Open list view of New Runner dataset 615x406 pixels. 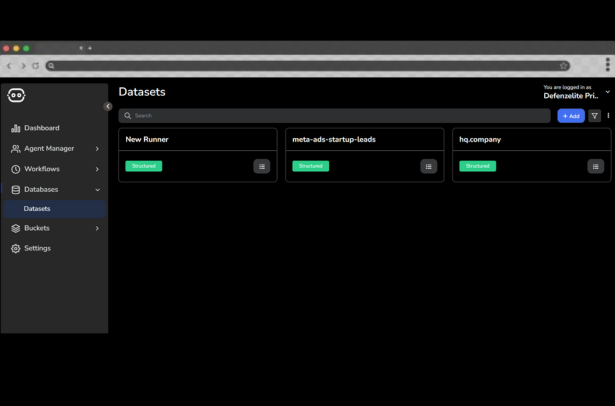262,166
